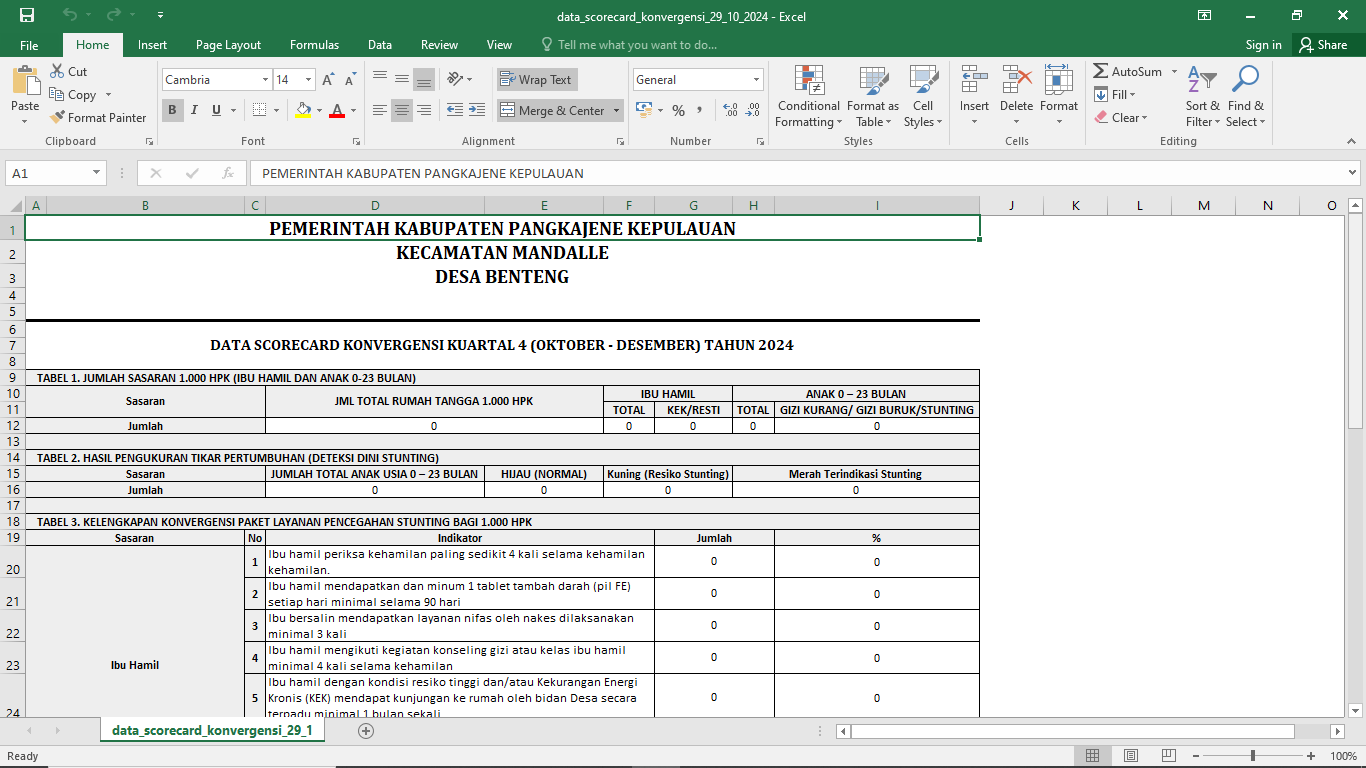Switch to the Page Layout tab
This screenshot has width=1366, height=768.
[x=228, y=45]
